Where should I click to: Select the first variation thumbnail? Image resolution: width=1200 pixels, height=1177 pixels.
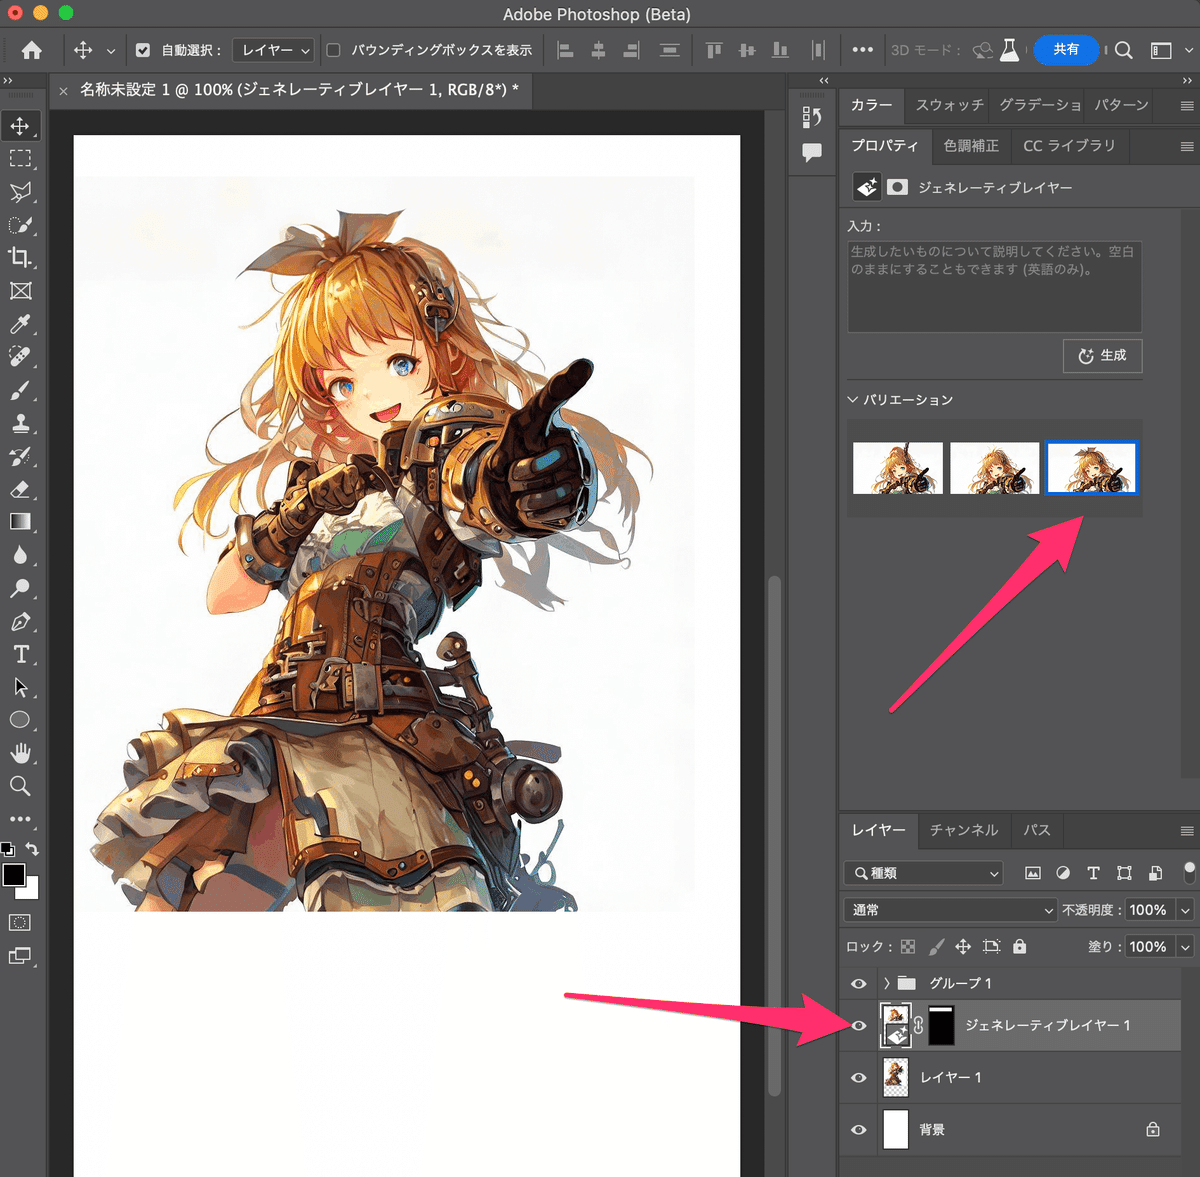coord(897,467)
